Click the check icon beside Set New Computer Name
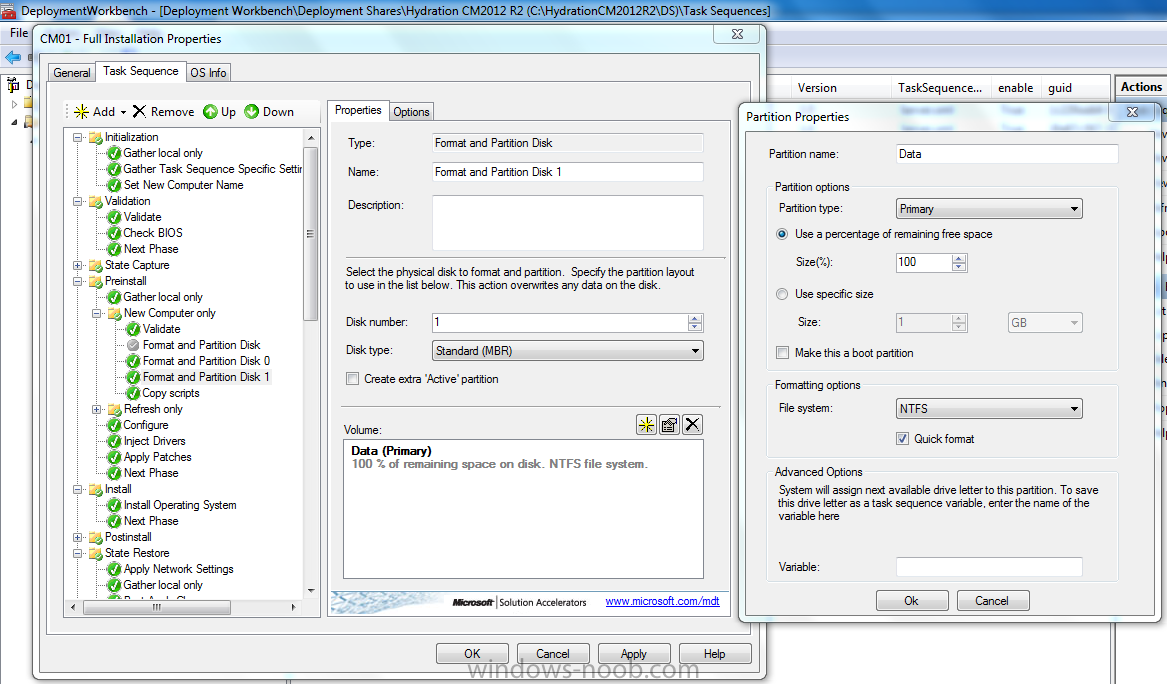 [x=115, y=185]
